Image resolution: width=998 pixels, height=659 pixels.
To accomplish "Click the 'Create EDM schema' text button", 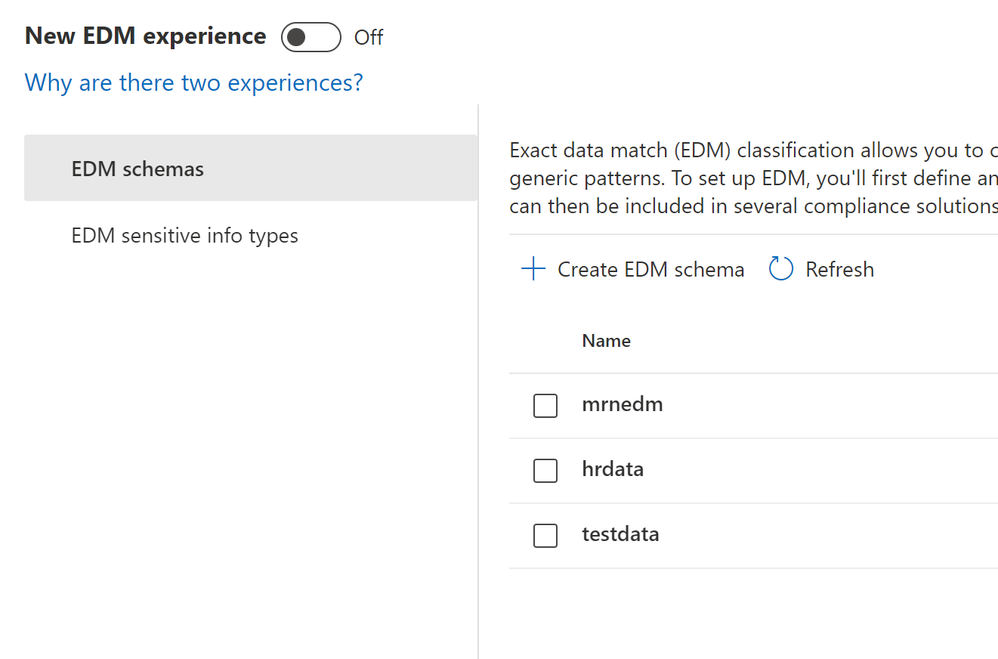I will tap(650, 269).
